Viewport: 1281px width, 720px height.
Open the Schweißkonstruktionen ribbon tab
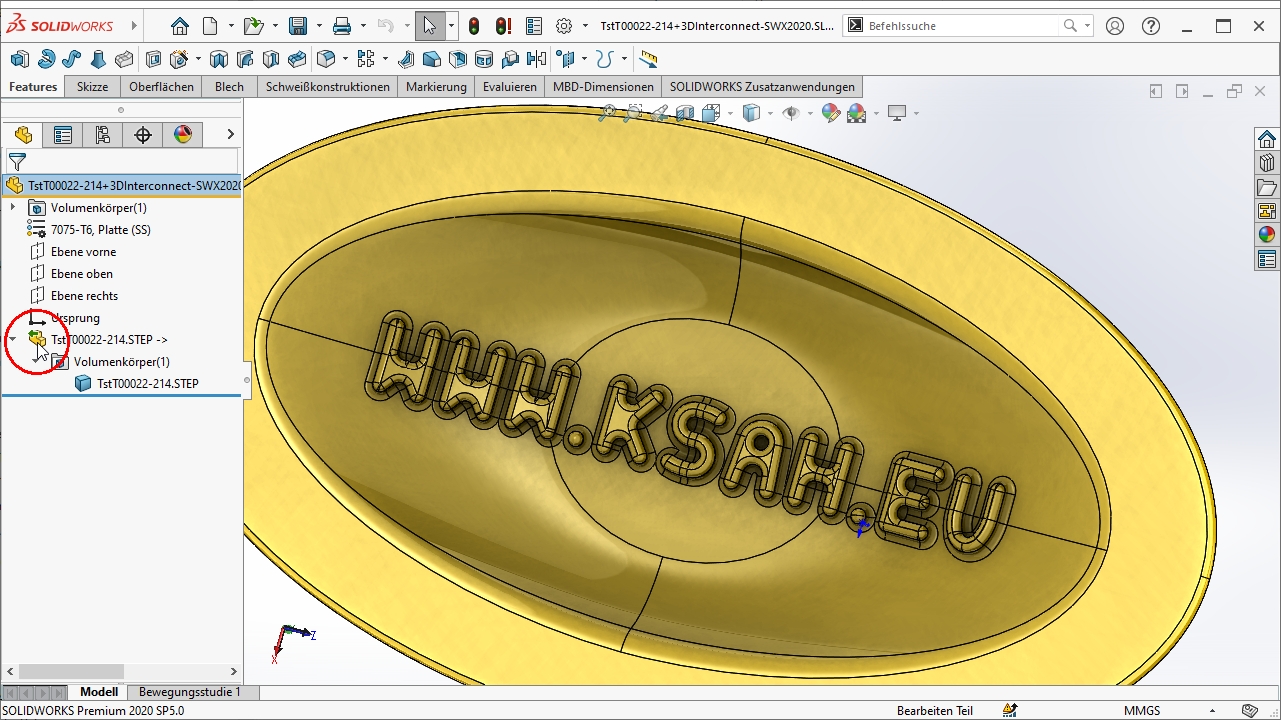[x=328, y=87]
